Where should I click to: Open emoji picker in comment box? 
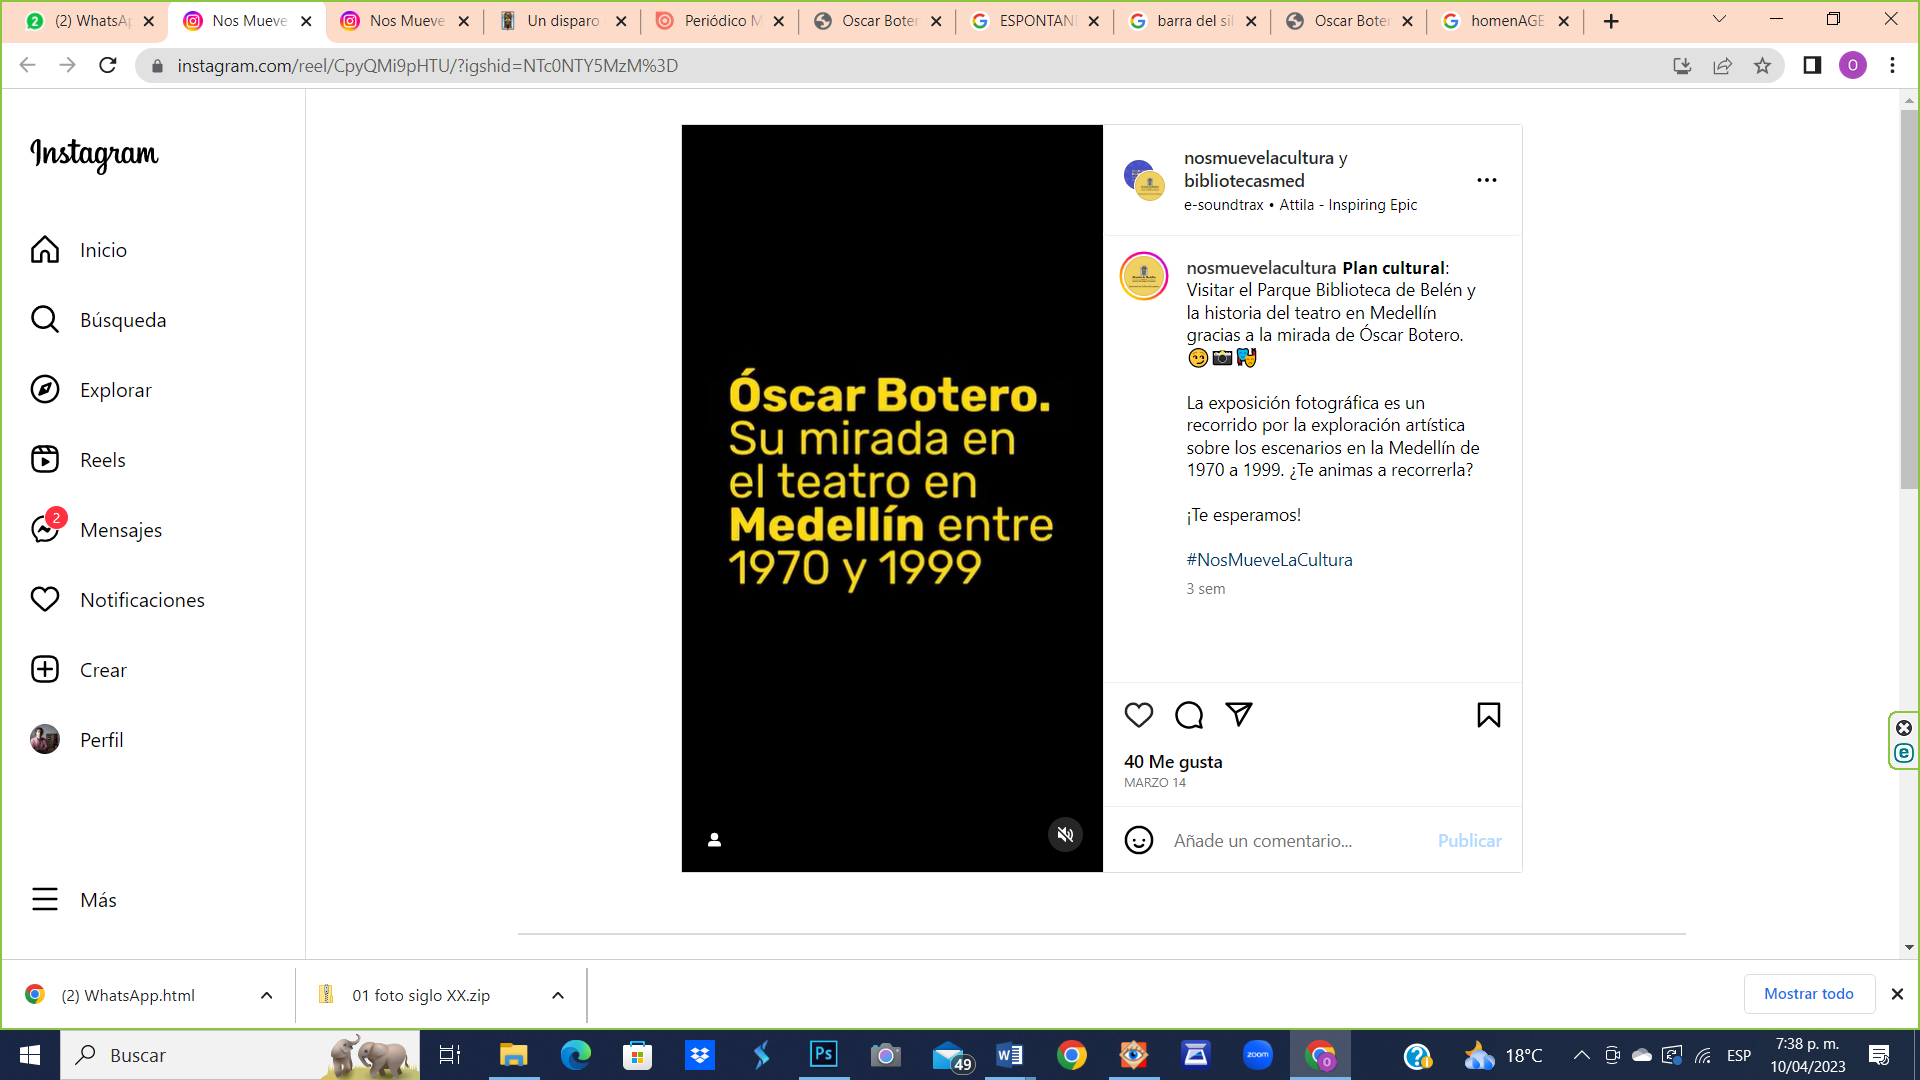pyautogui.click(x=1138, y=840)
